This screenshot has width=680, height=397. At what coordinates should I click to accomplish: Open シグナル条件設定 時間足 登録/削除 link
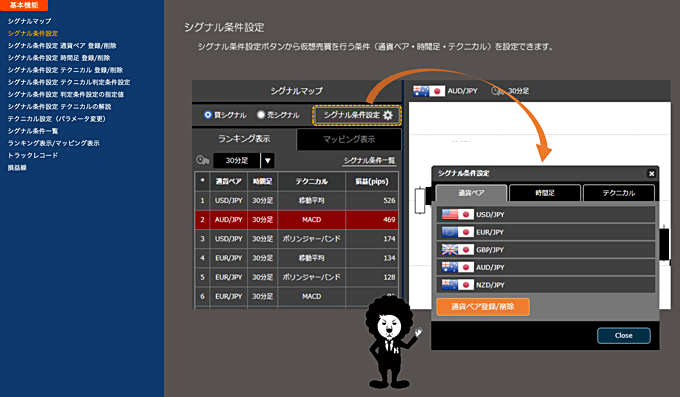(59, 58)
